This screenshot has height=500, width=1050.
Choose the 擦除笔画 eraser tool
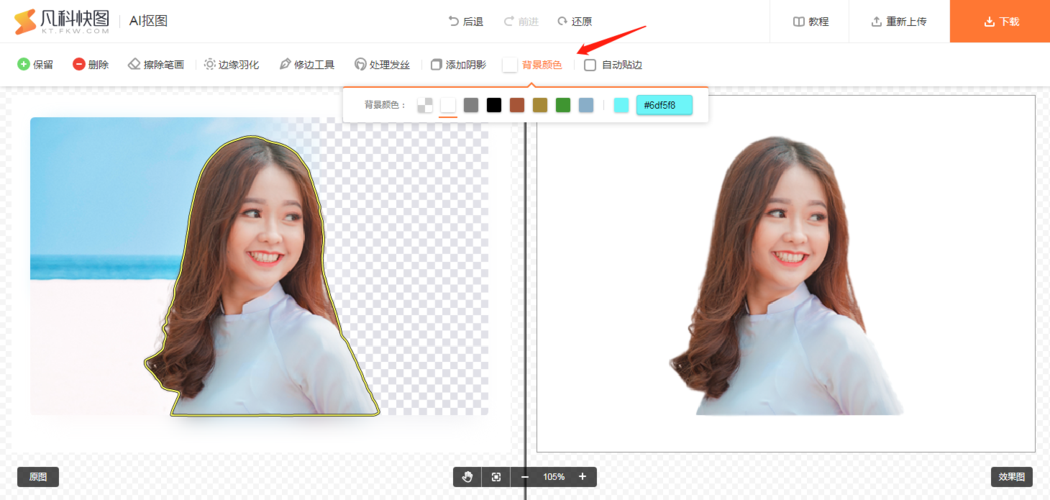(x=156, y=65)
